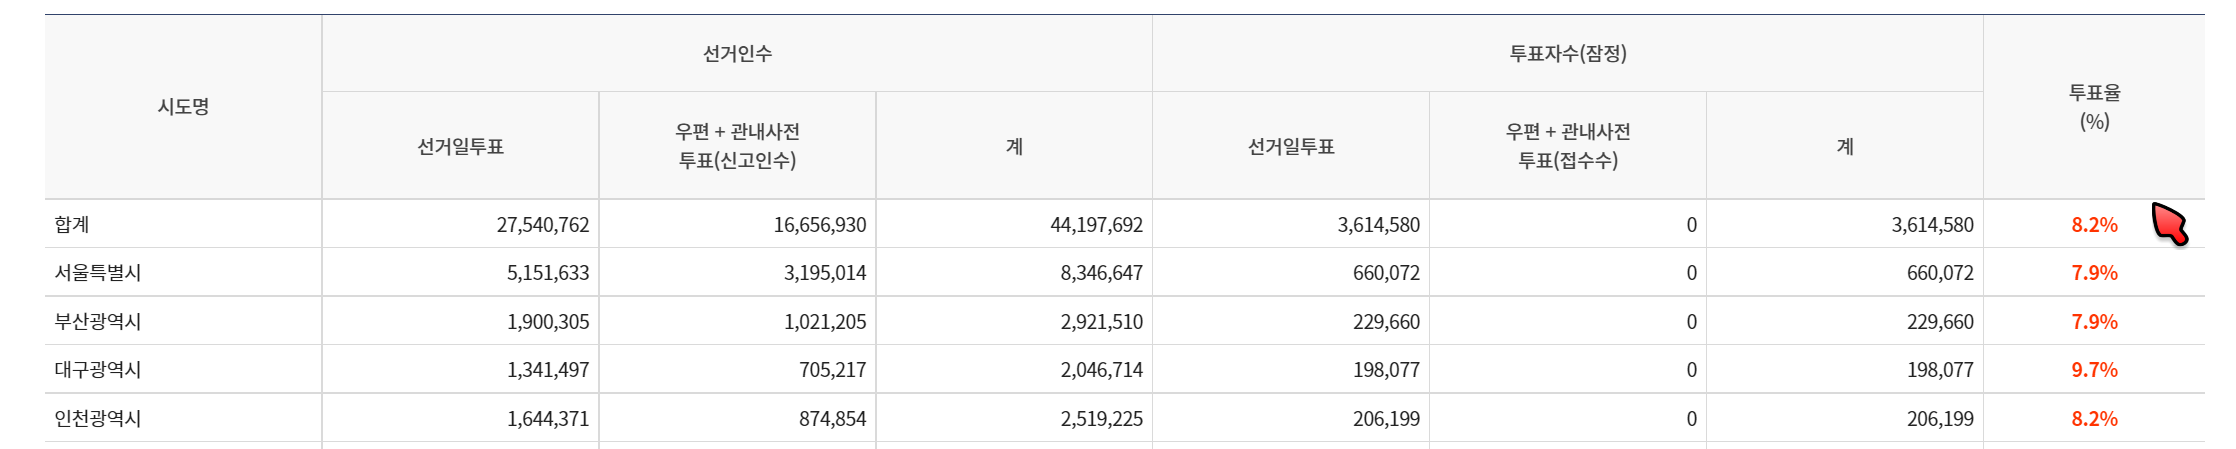Click the value 1,341,497 for 대구광역시
2236x449 pixels.
548,370
